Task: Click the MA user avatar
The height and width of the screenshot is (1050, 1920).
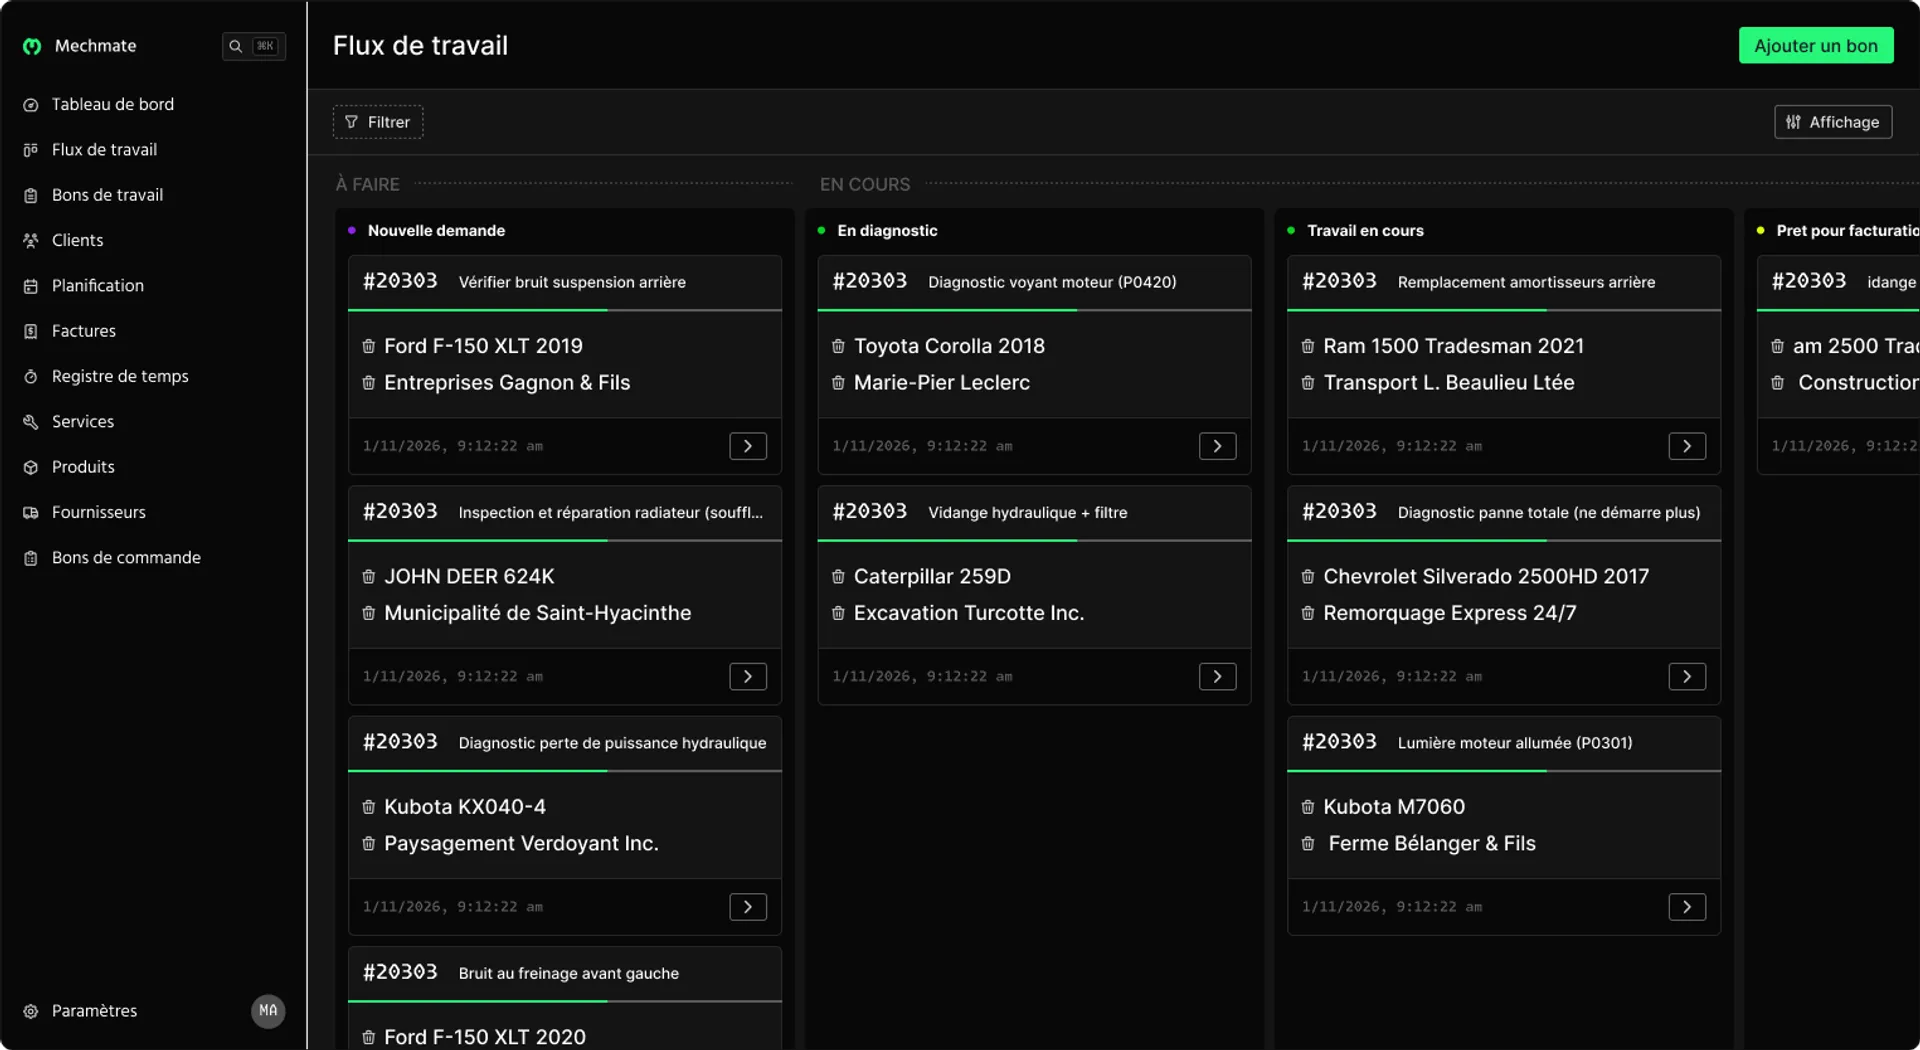Action: tap(268, 1011)
